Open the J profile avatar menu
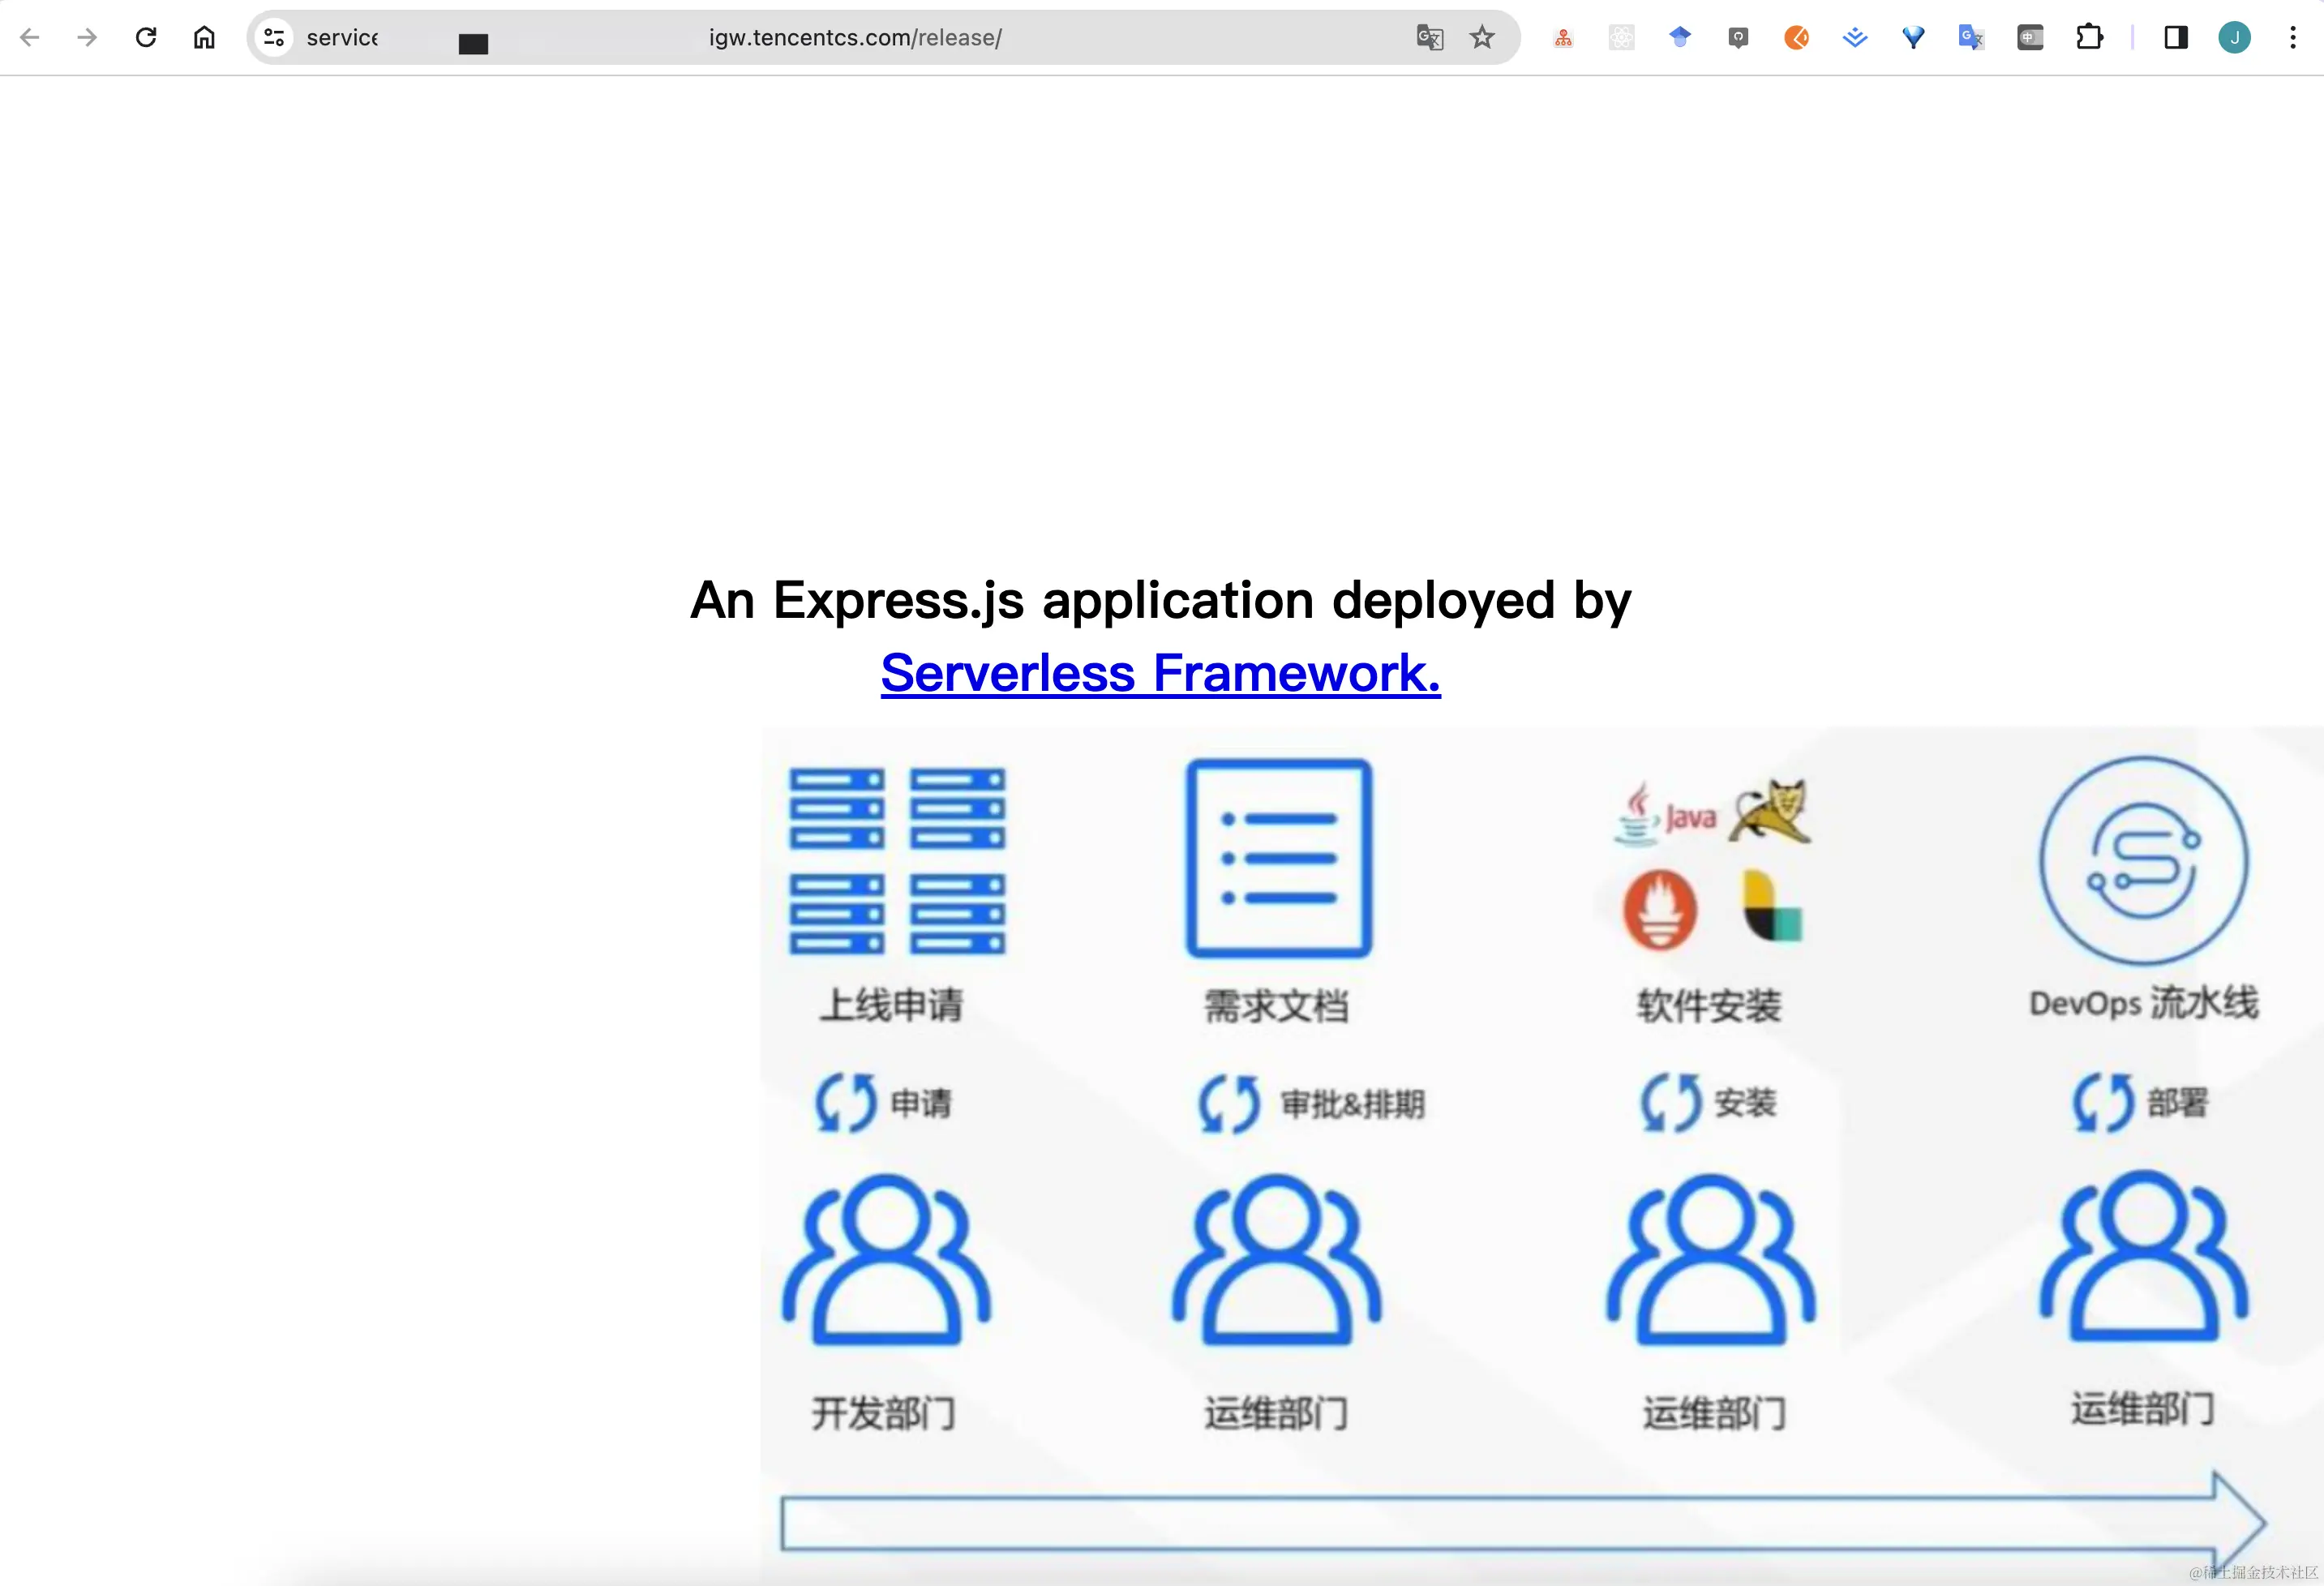The image size is (2324, 1586). (x=2234, y=38)
